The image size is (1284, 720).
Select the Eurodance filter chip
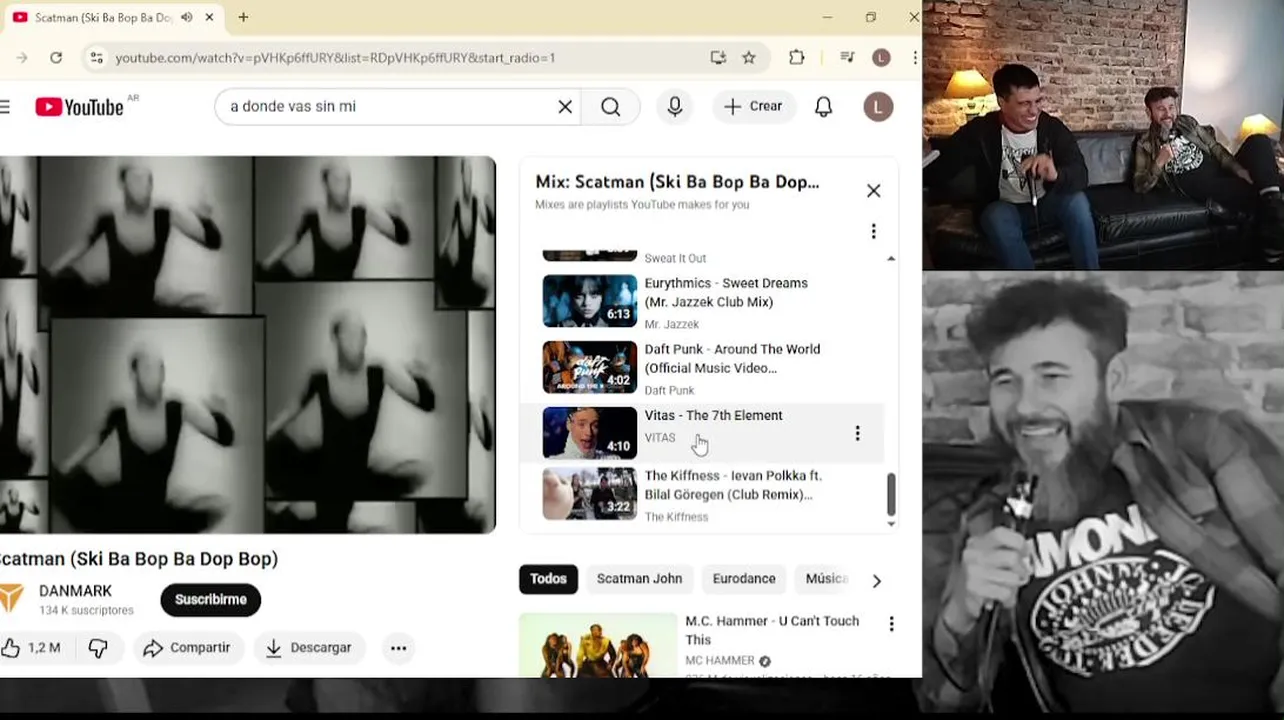coord(744,578)
